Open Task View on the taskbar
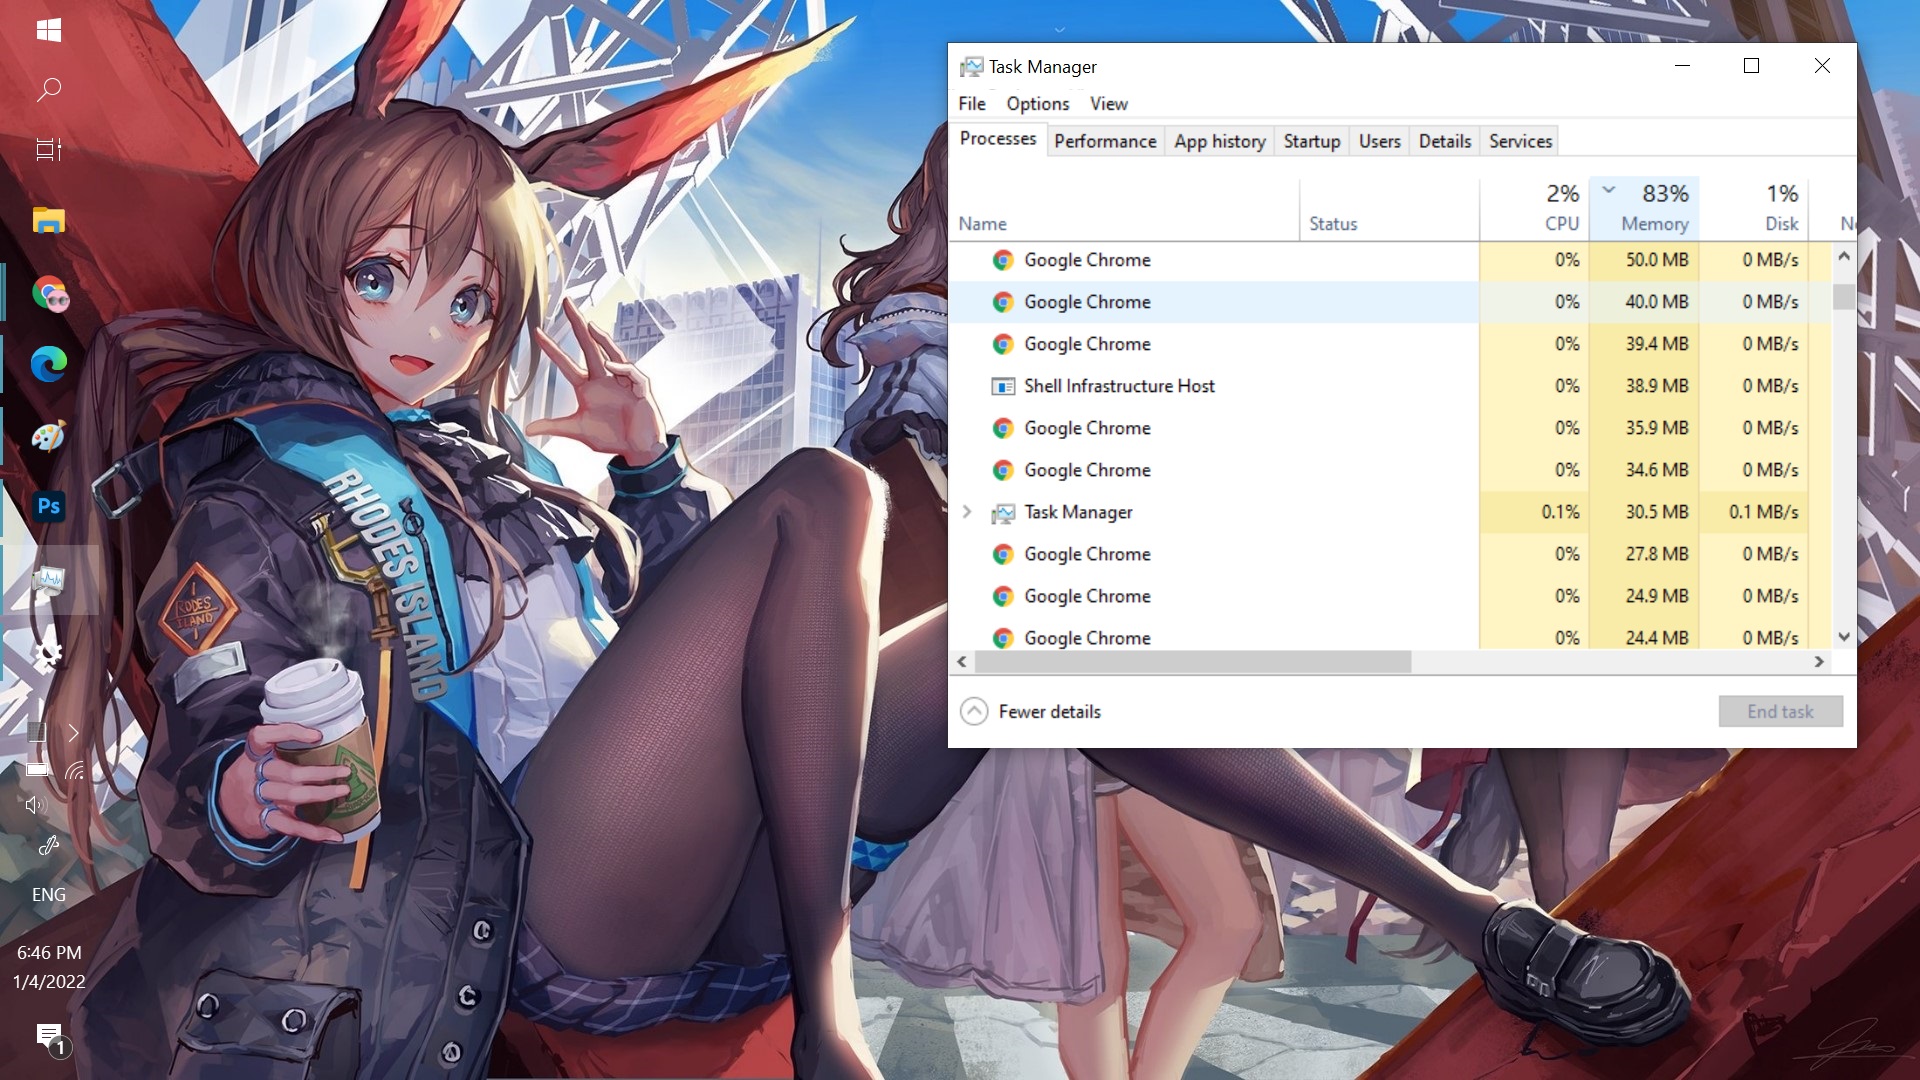The height and width of the screenshot is (1080, 1920). point(48,150)
